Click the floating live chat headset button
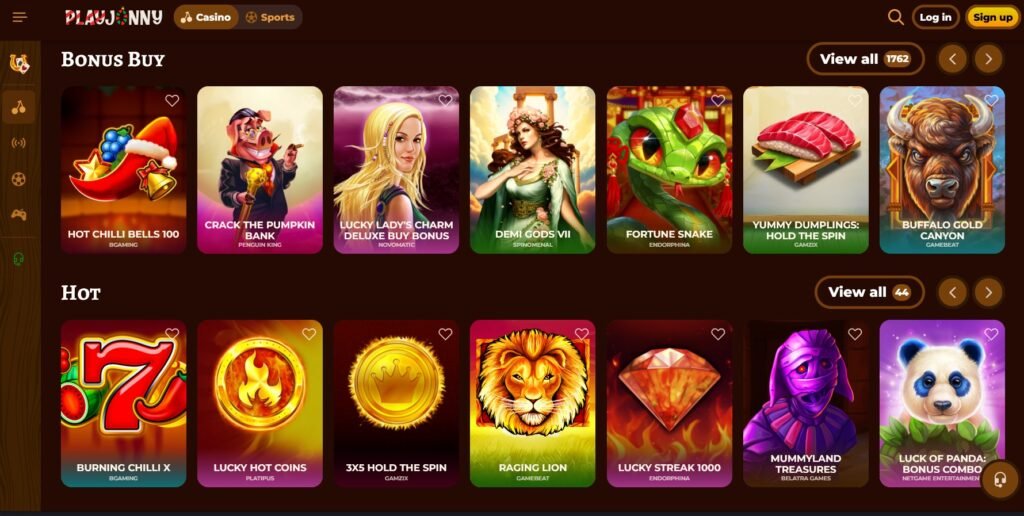The image size is (1024, 516). coord(999,480)
